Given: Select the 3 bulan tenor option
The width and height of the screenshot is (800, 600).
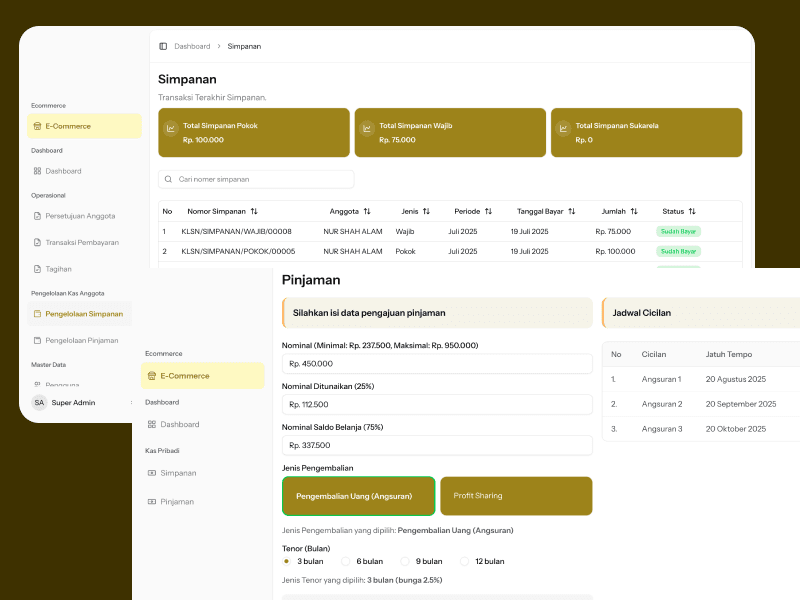Looking at the screenshot, I should pyautogui.click(x=287, y=561).
